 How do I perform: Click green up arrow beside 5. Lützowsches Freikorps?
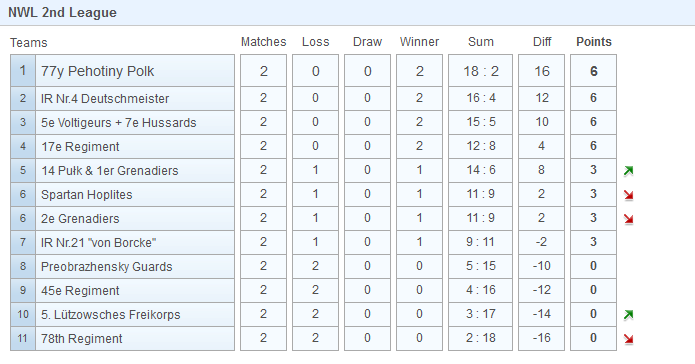[628, 315]
